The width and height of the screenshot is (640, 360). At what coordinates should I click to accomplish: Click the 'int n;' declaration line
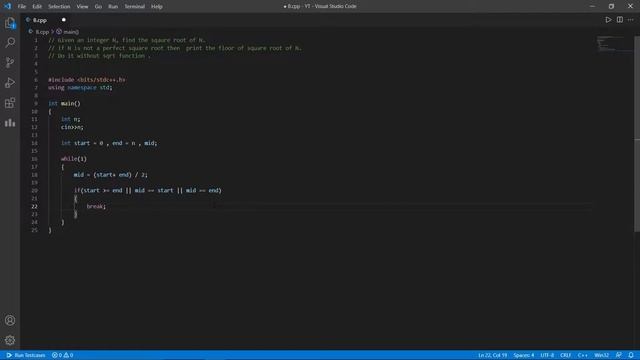pos(71,119)
